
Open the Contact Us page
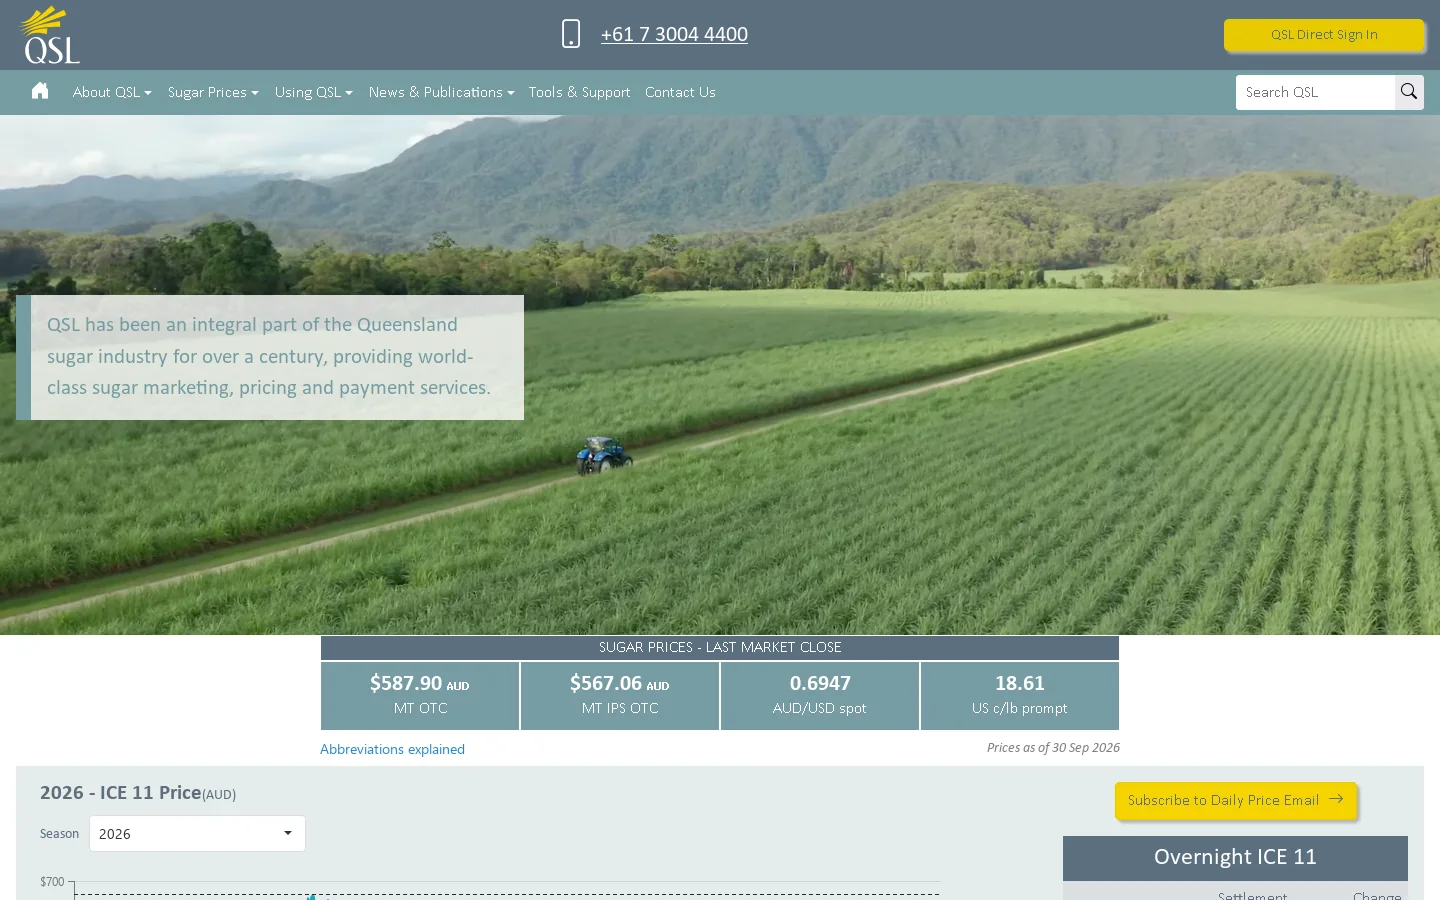point(680,92)
